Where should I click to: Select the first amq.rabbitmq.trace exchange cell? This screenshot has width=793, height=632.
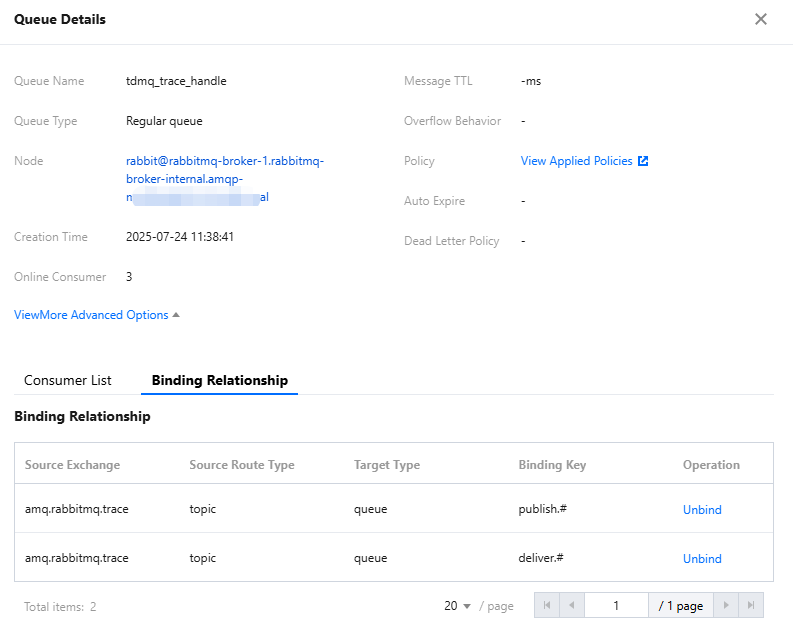point(77,510)
